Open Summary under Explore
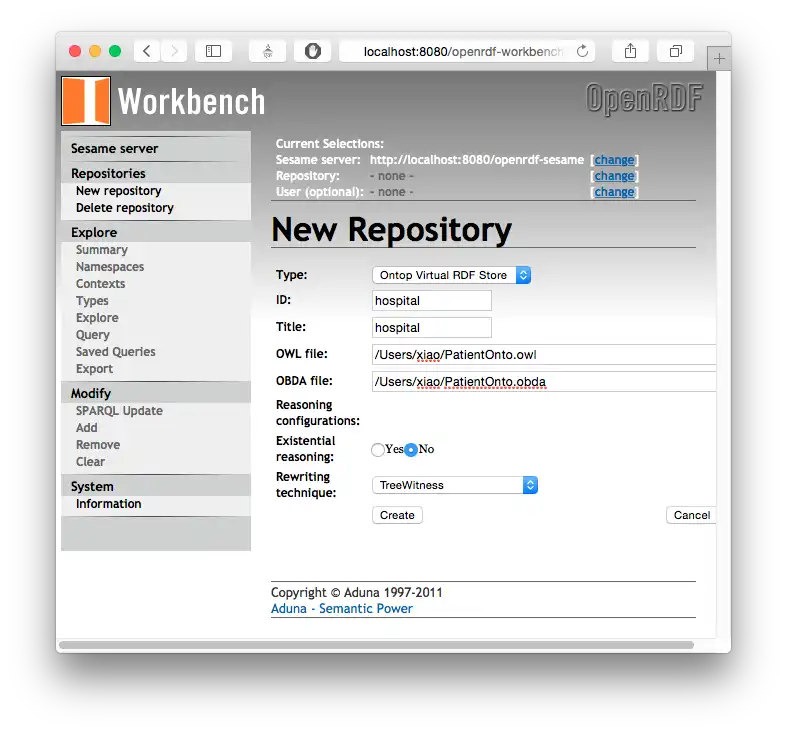Viewport: 787px width, 733px height. click(x=101, y=250)
